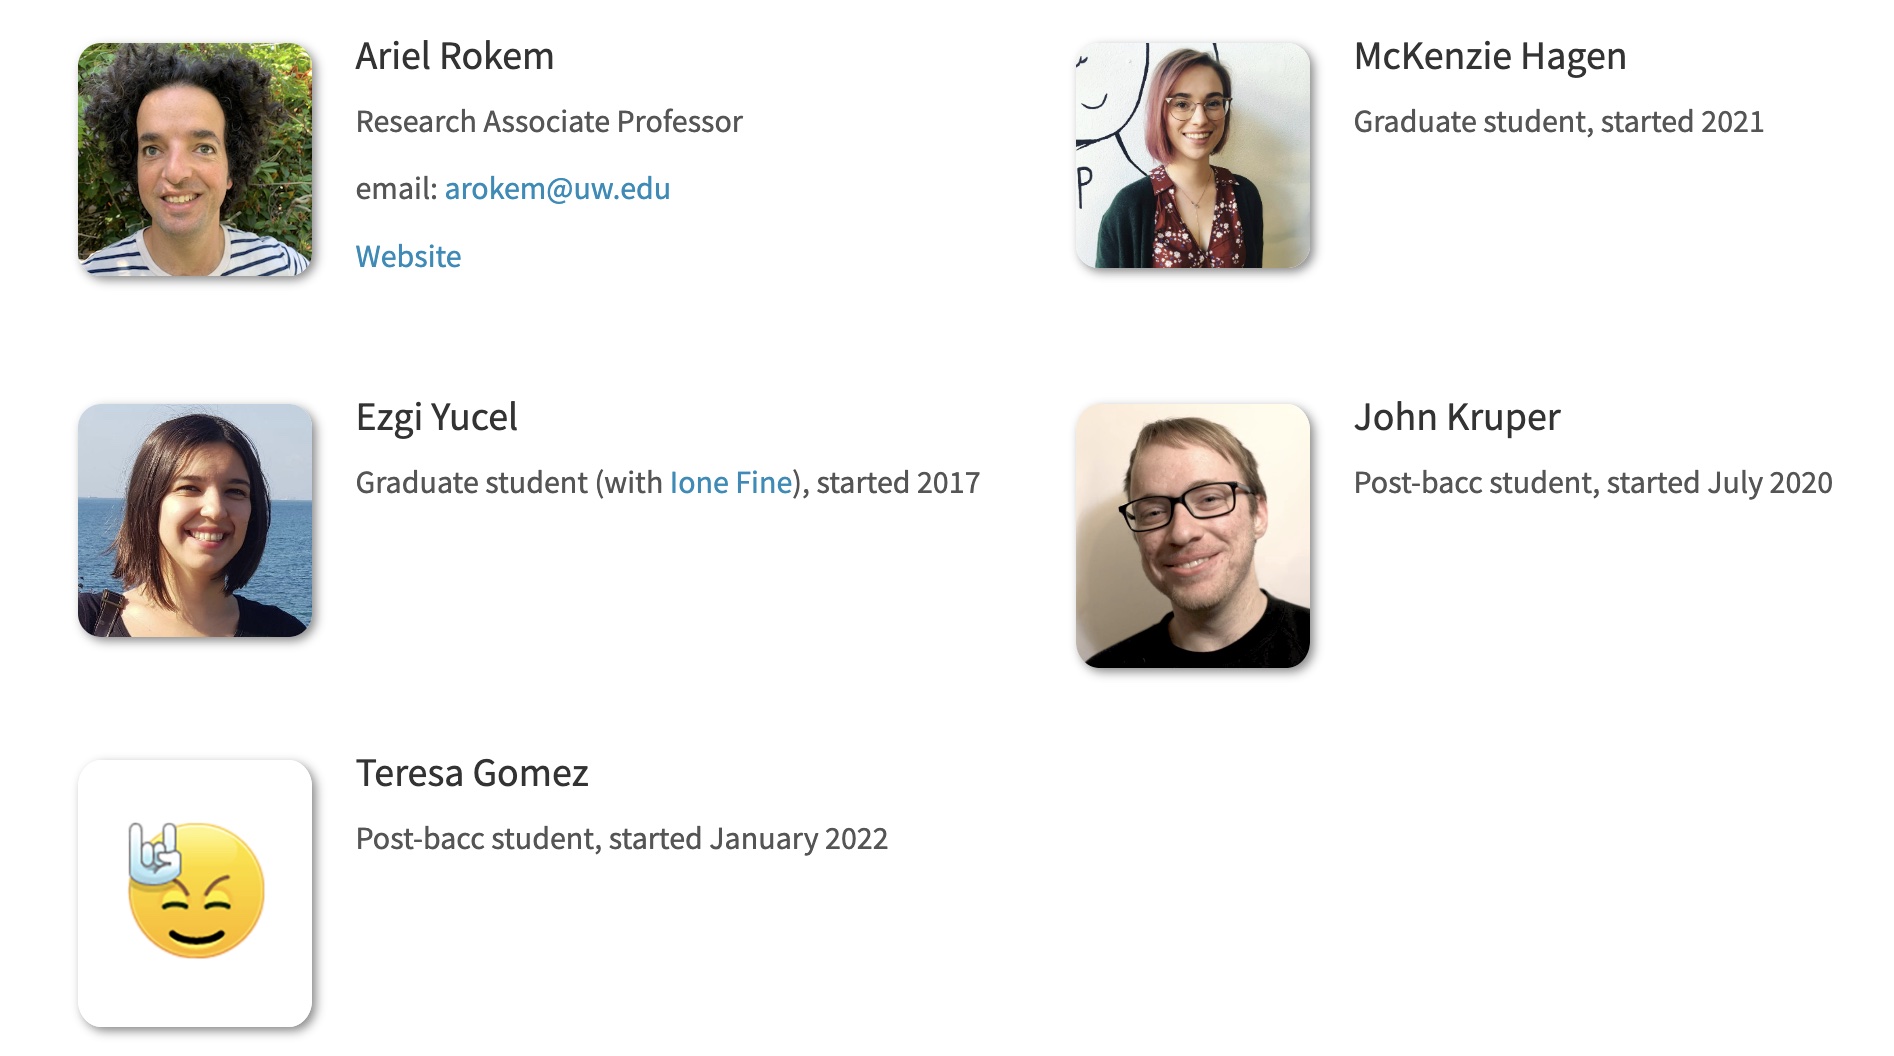Image resolution: width=1894 pixels, height=1056 pixels.
Task: Click 'Graduate student (with' text by Ezgi
Action: [x=508, y=483]
